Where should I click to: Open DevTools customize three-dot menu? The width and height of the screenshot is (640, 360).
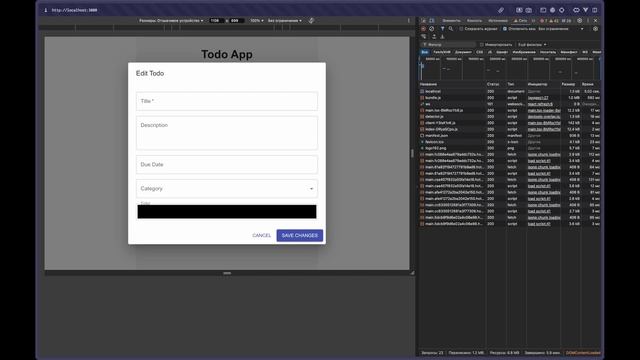pyautogui.click(x=588, y=20)
